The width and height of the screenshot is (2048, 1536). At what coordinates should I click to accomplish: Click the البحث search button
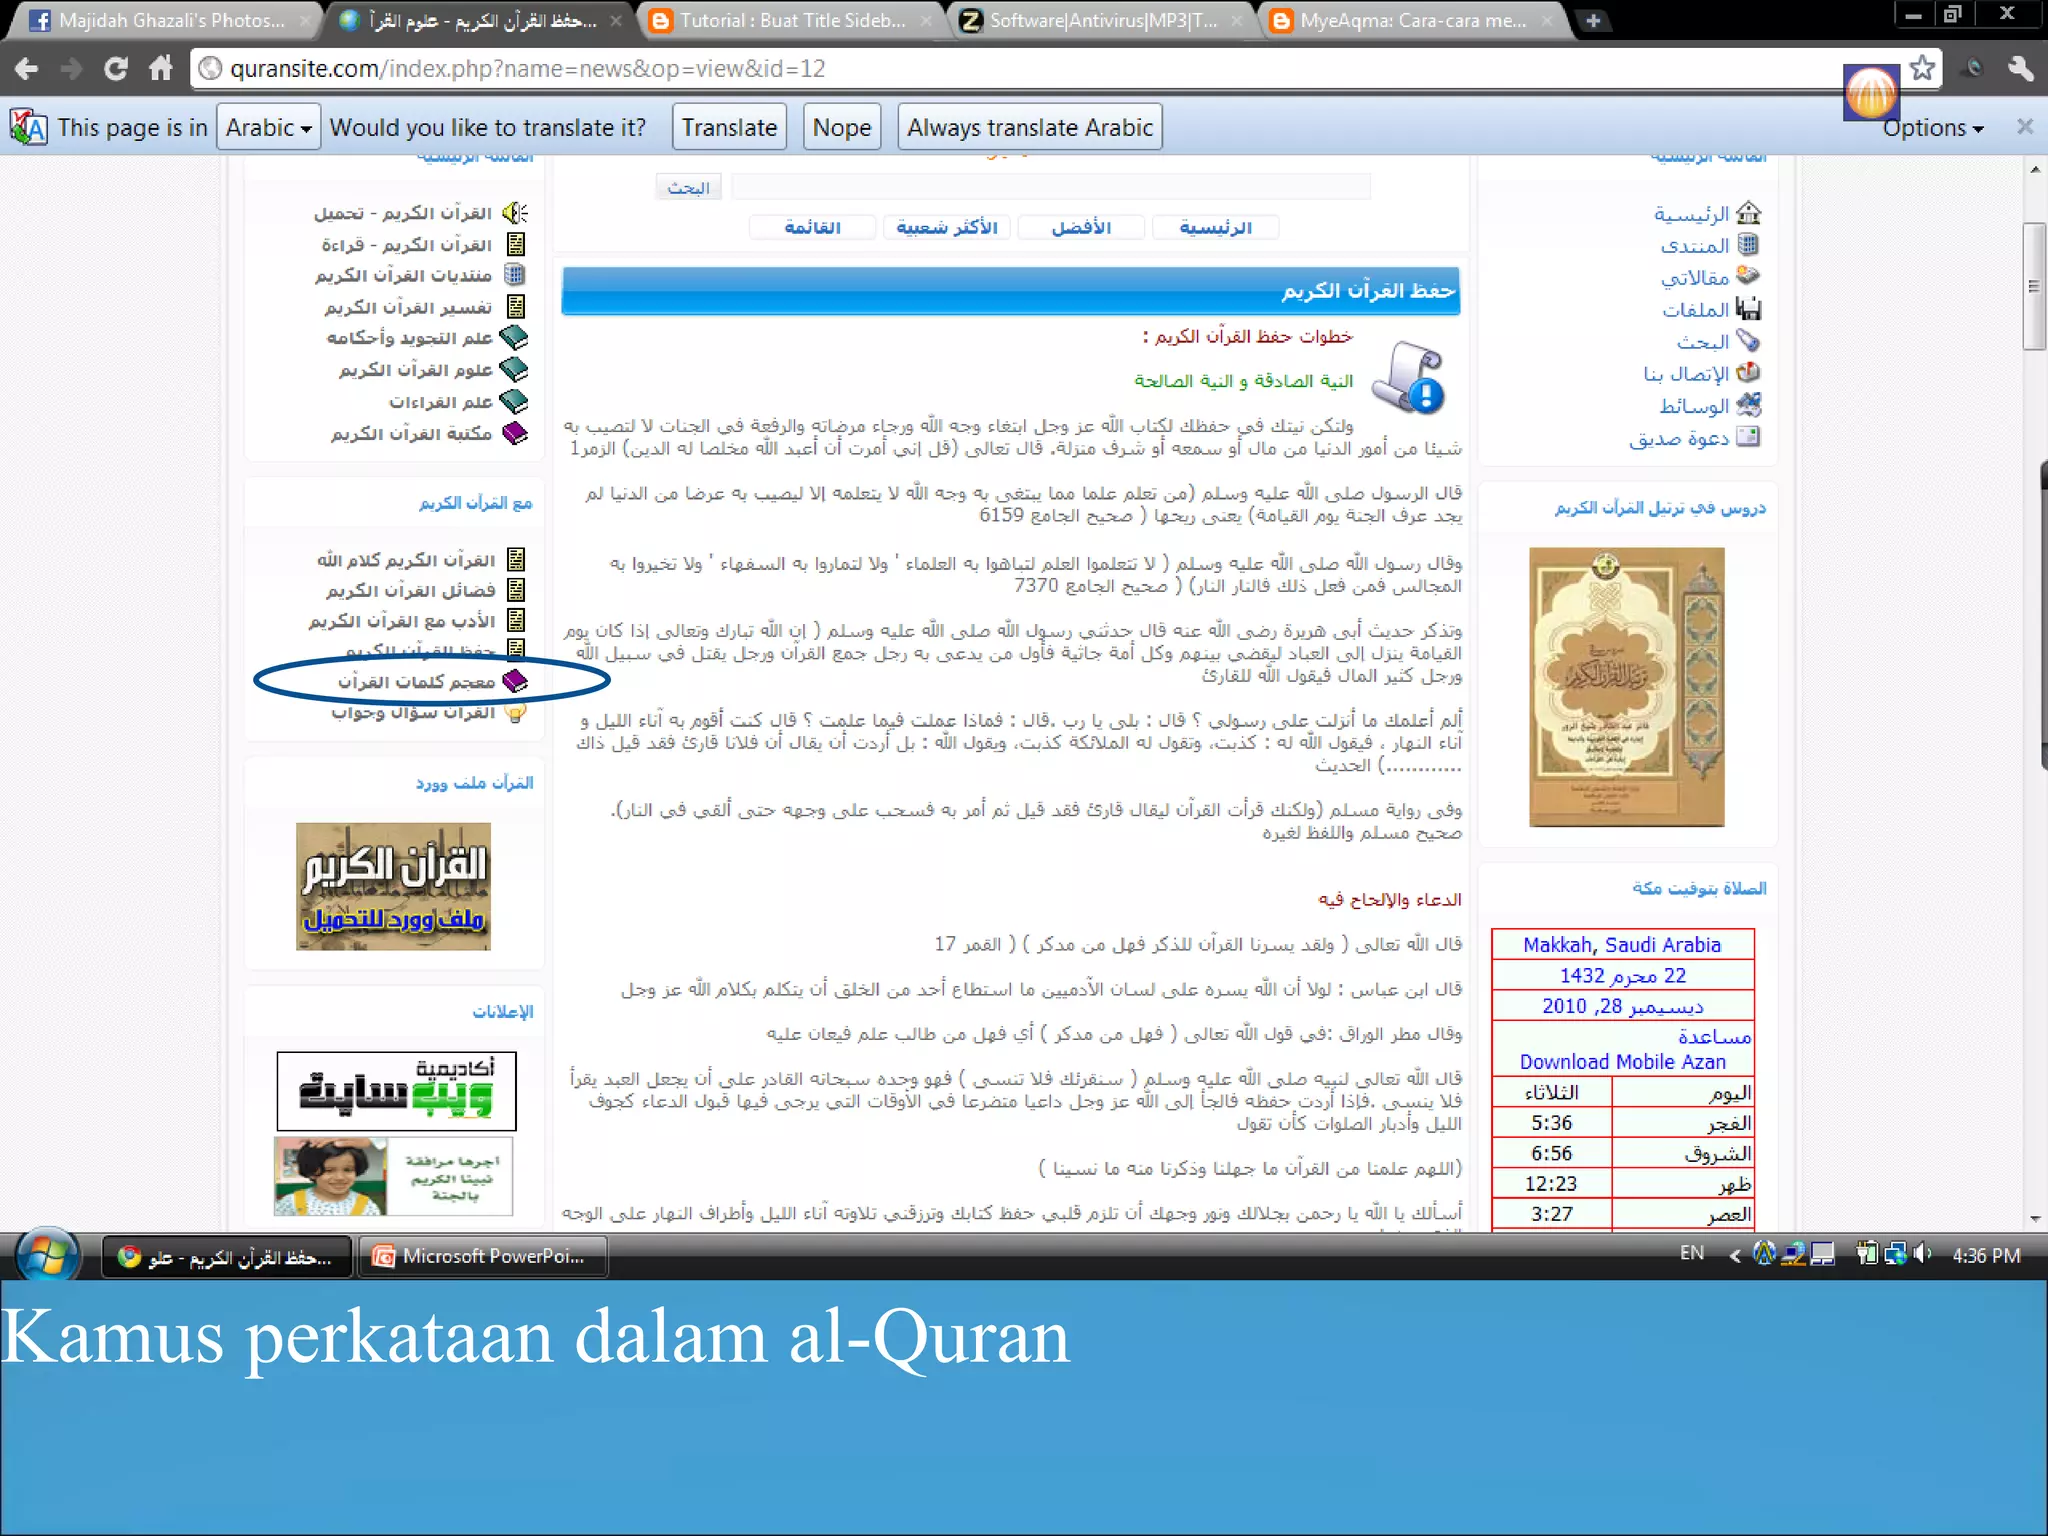688,187
